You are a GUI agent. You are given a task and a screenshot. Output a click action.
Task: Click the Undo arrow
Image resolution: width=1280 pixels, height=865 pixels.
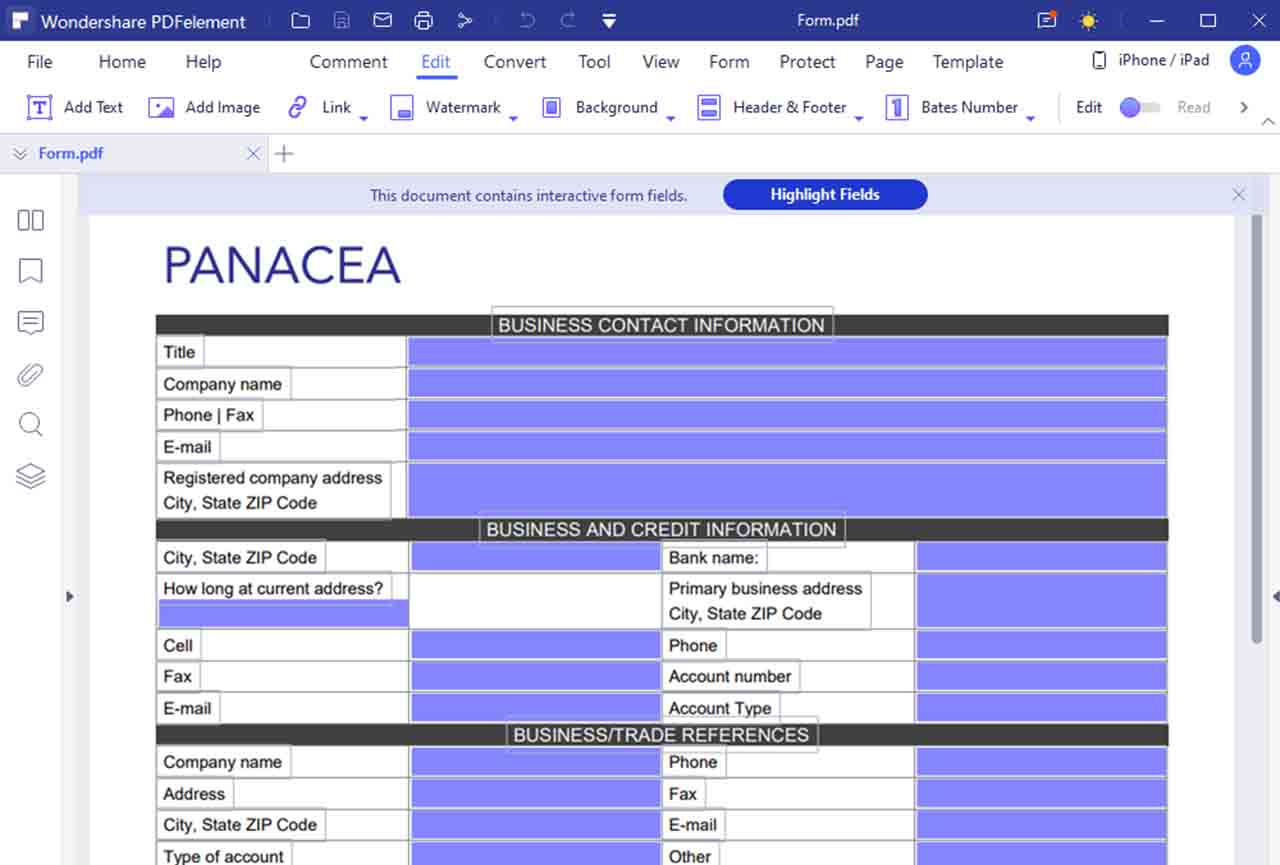point(527,20)
